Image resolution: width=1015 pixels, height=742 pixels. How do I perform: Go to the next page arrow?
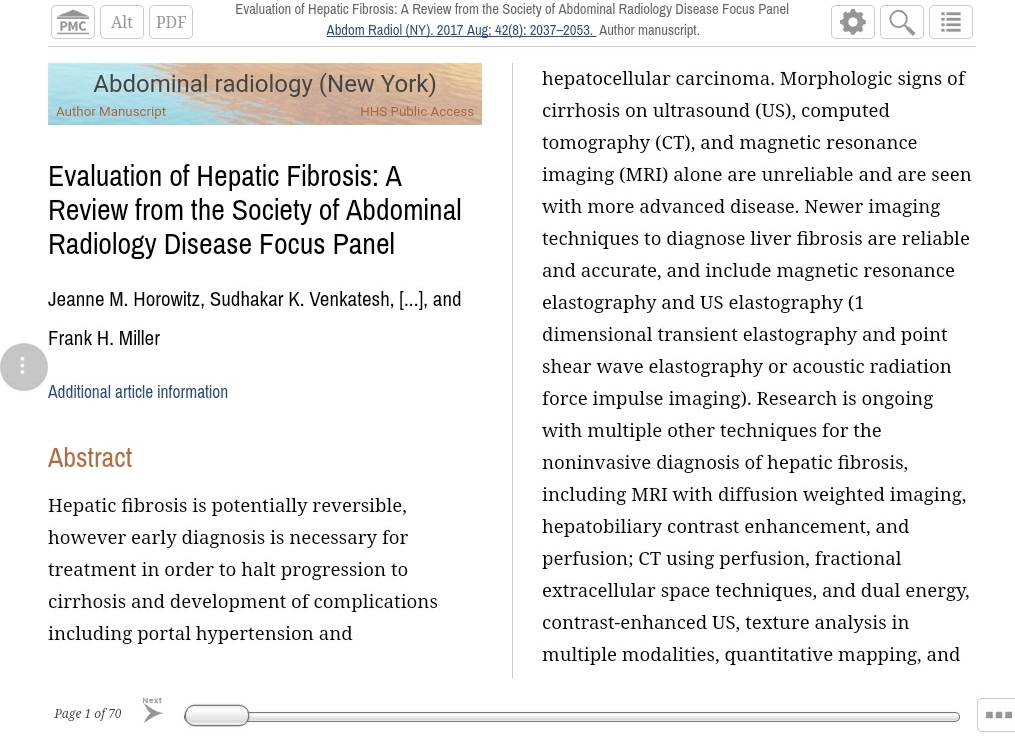coord(152,714)
